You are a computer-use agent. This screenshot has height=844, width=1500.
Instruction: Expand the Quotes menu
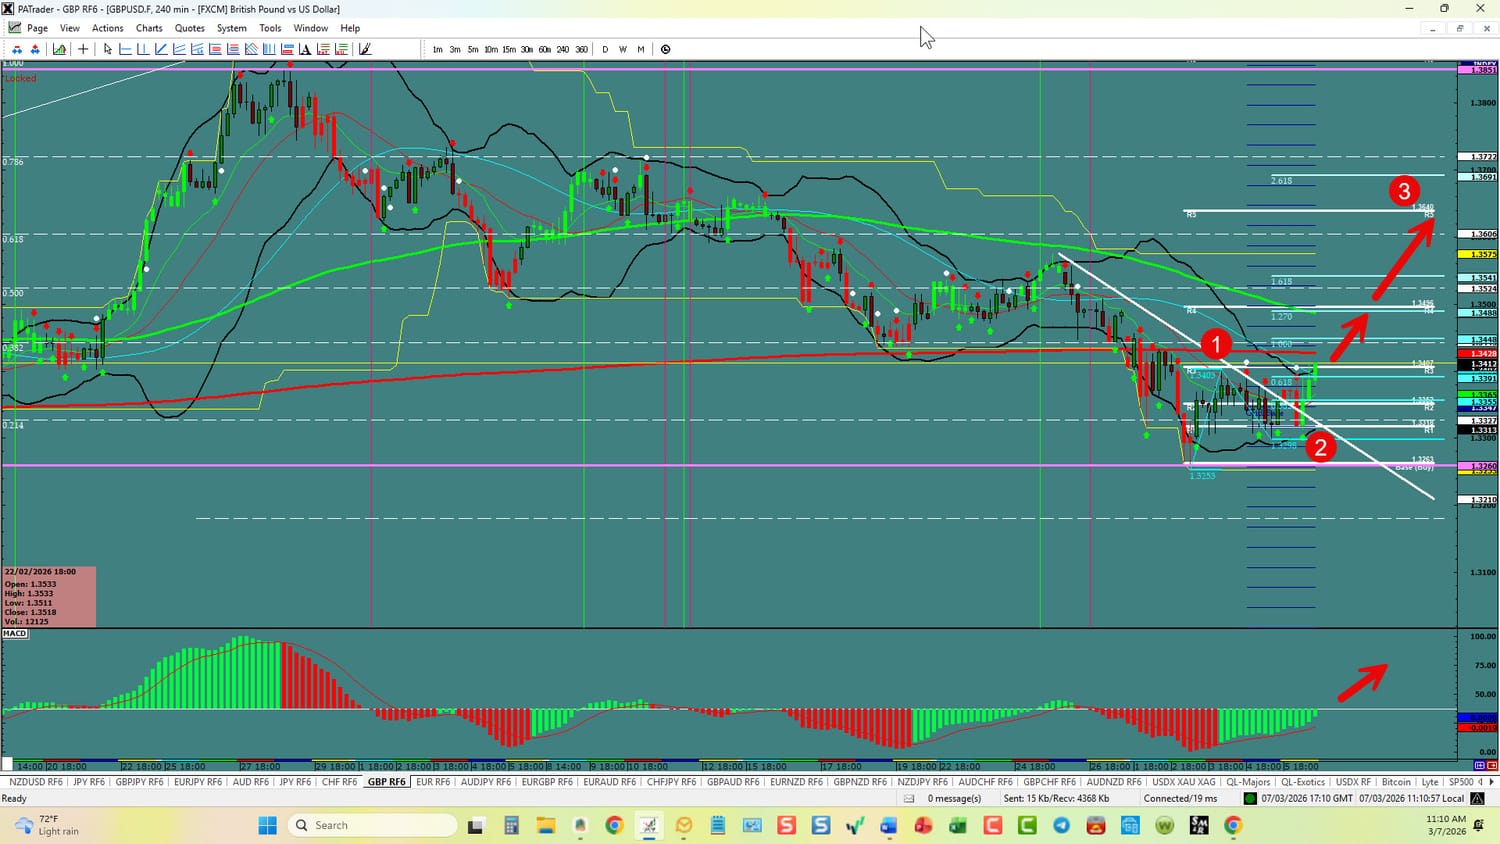pos(189,28)
